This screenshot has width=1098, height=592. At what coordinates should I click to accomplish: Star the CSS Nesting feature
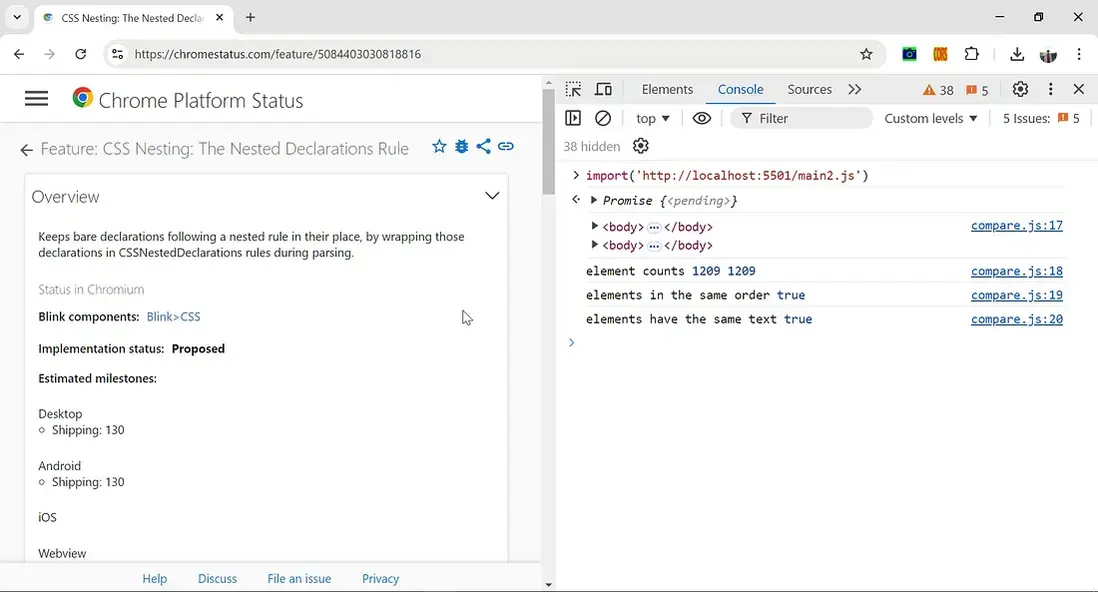(x=439, y=147)
